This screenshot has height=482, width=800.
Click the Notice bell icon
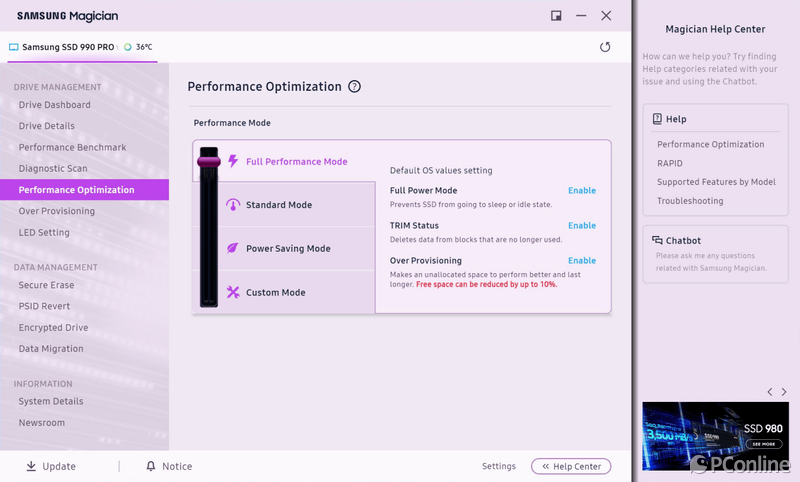tap(151, 466)
